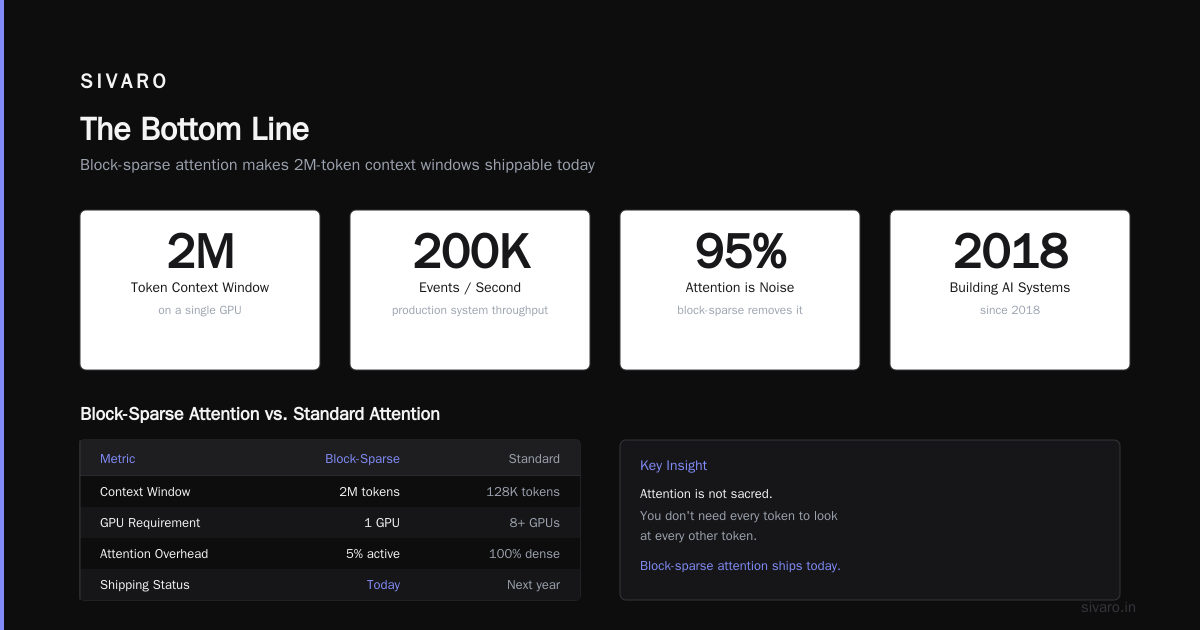Click the 'Block-Sparse Attention vs. Standard Attention' heading

coord(260,414)
